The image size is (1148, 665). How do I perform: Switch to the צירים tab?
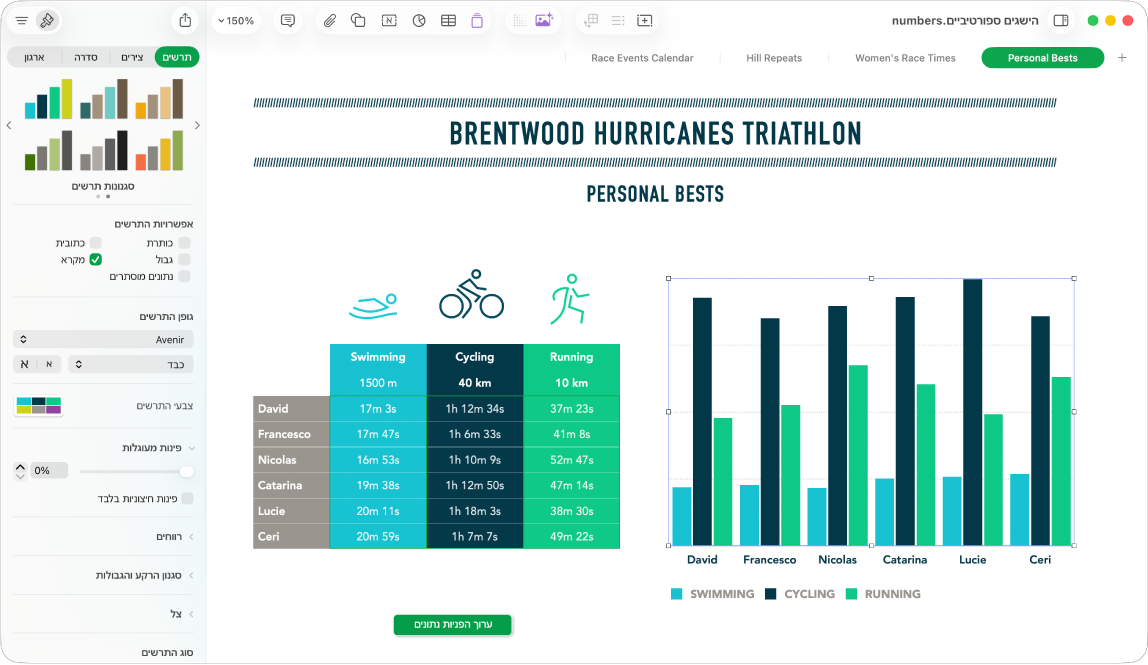coord(132,57)
